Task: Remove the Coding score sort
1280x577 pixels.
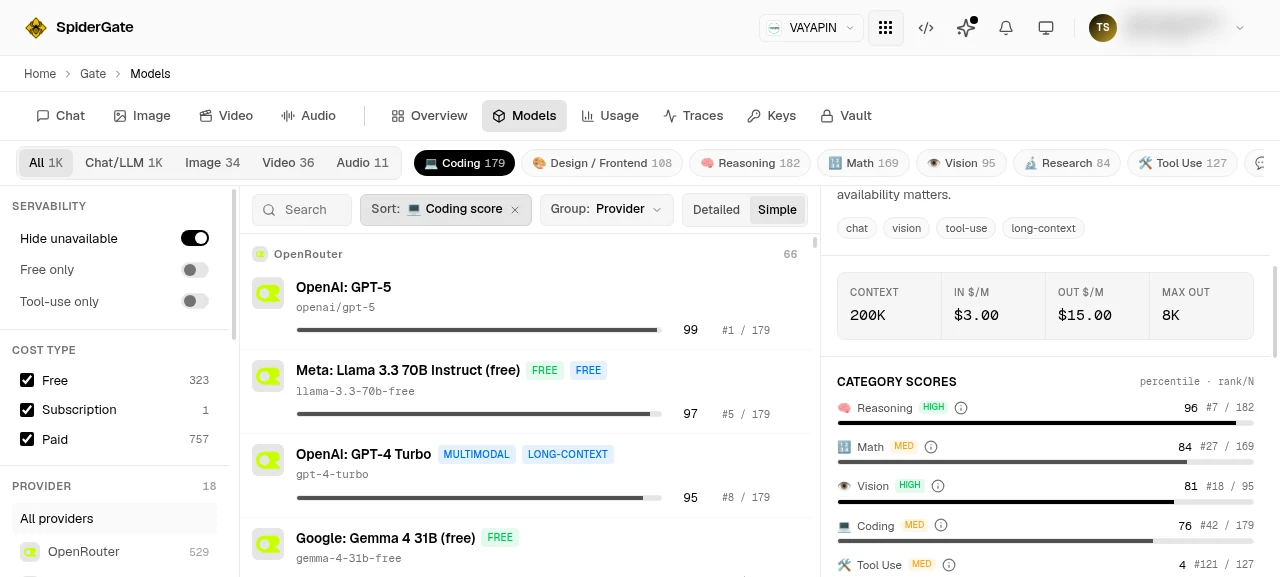Action: click(515, 210)
